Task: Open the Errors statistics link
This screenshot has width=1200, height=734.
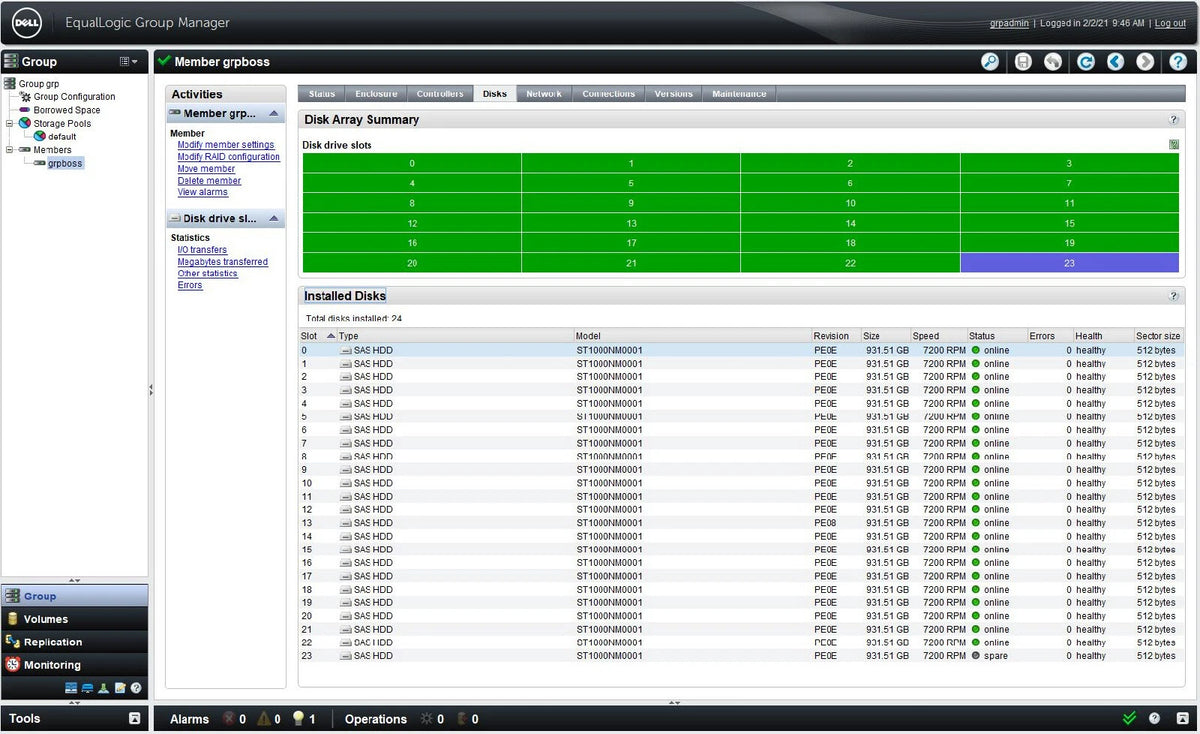Action: click(190, 285)
